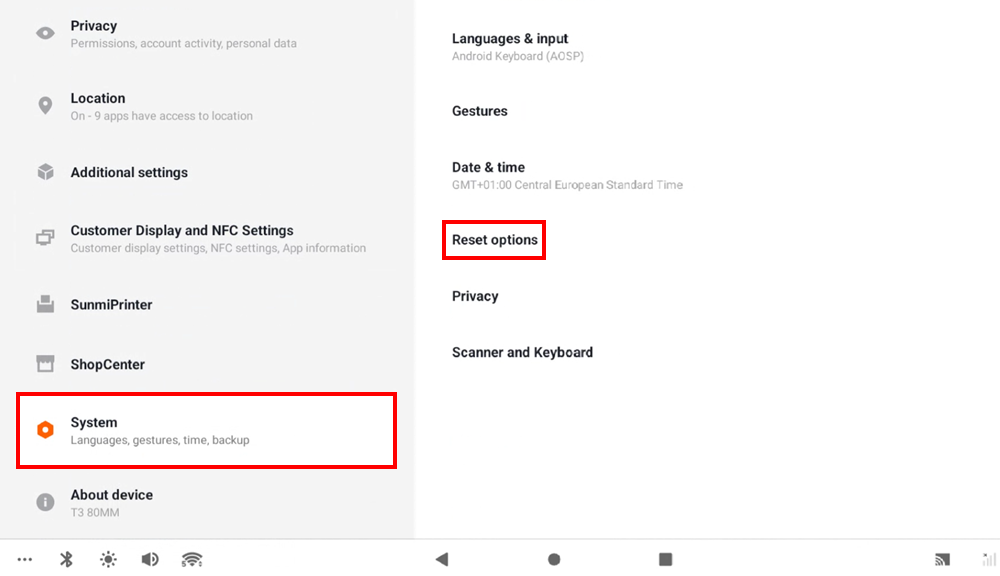Tap Reset options
Viewport: 1000px width, 576px height.
495,240
